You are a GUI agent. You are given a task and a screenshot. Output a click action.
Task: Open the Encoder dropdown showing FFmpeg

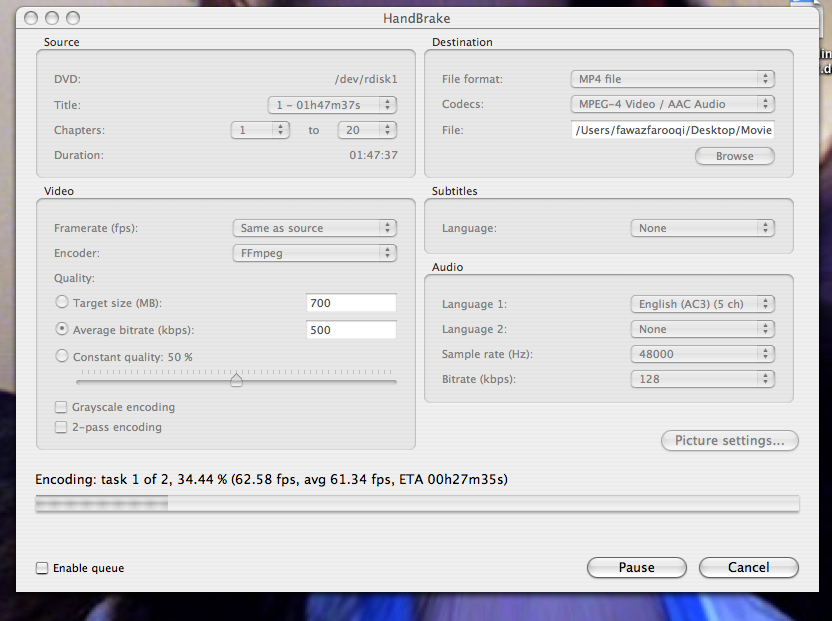315,253
